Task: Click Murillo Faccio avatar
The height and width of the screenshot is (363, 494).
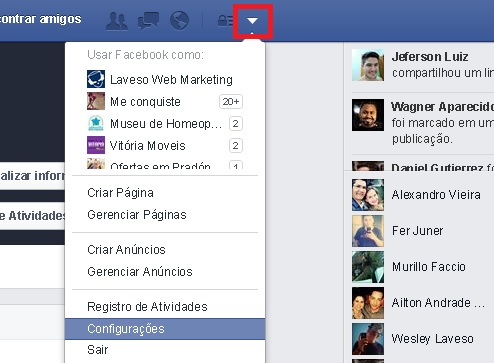Action: pyautogui.click(x=368, y=267)
